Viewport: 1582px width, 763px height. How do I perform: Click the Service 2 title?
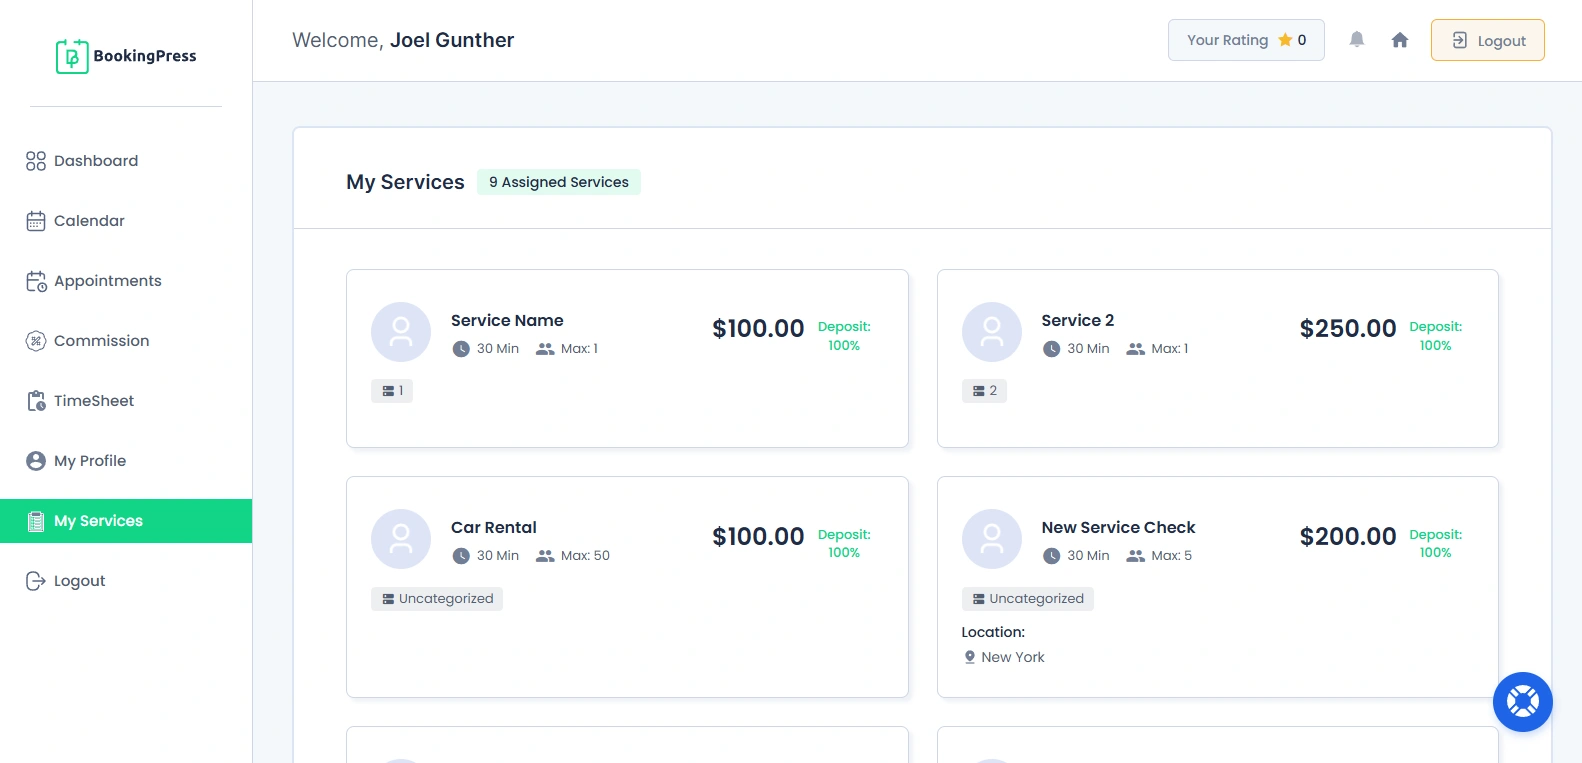tap(1078, 321)
